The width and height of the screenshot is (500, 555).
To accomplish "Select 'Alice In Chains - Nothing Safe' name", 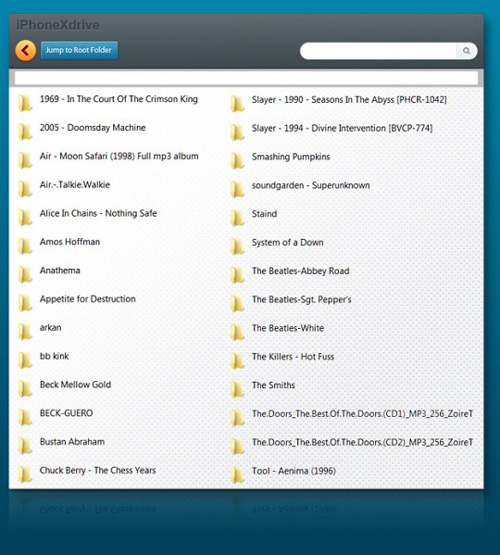I will tap(98, 213).
